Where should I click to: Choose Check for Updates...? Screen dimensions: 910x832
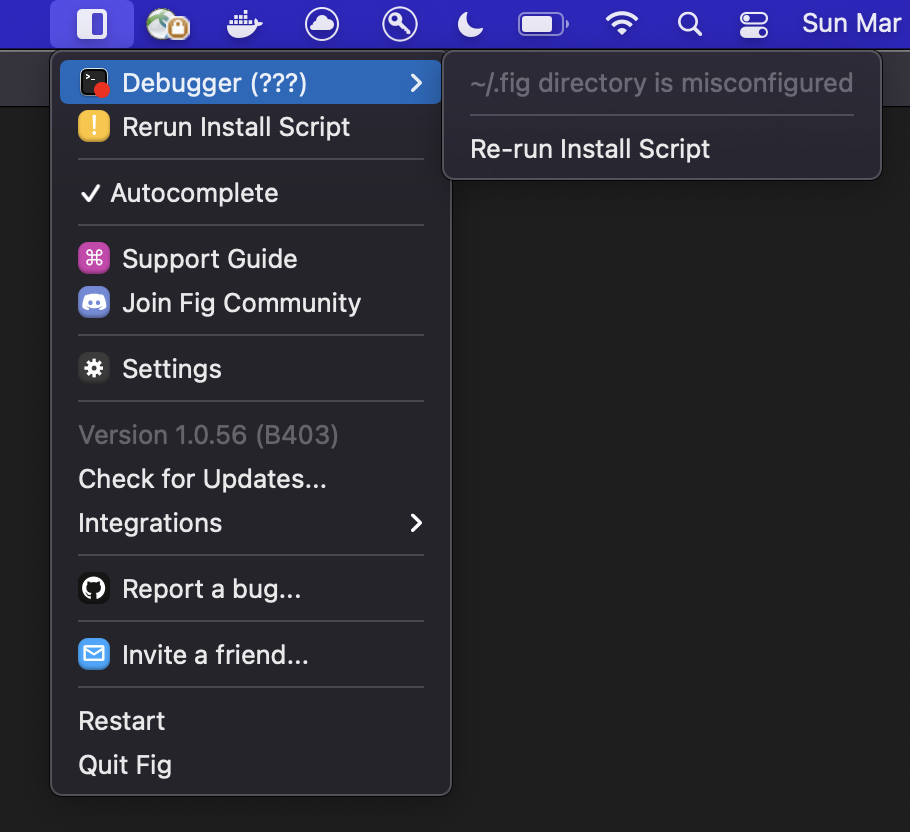pyautogui.click(x=202, y=478)
